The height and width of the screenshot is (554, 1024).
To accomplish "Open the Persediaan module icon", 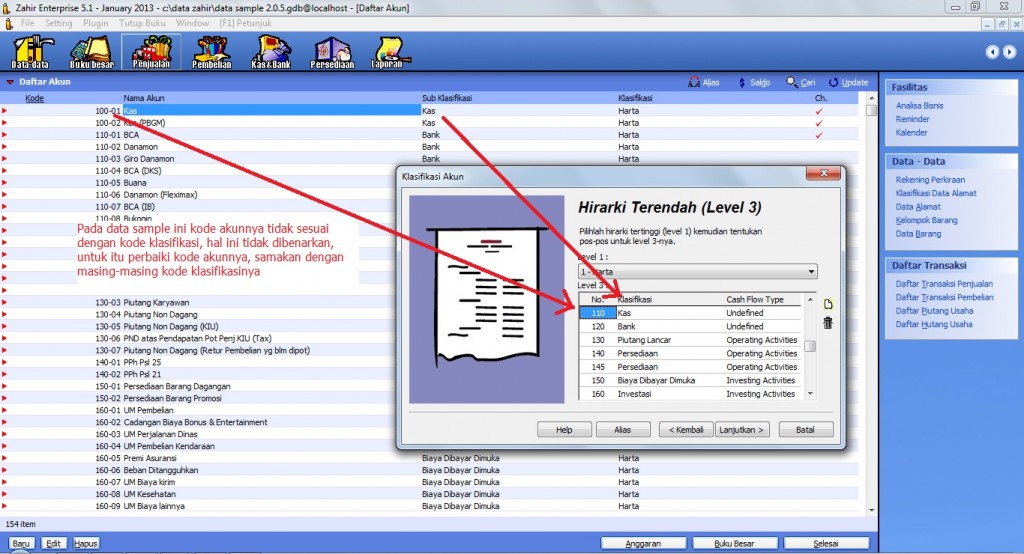I will [x=331, y=52].
